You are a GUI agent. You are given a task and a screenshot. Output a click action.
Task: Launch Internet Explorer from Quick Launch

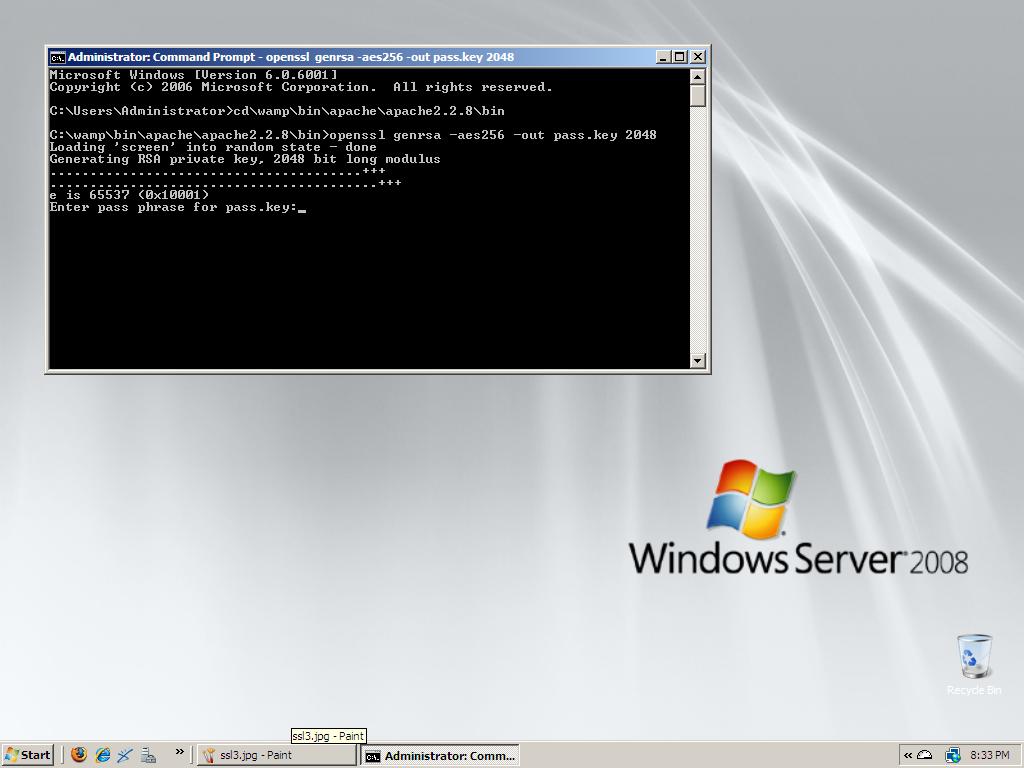pos(102,755)
